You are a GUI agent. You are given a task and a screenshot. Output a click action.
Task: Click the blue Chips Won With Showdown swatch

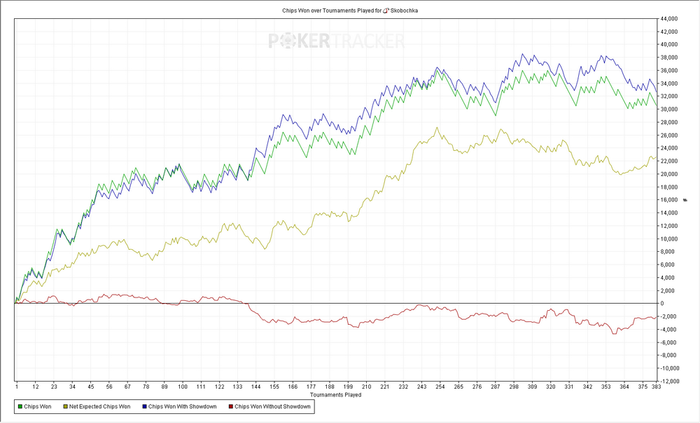144,406
